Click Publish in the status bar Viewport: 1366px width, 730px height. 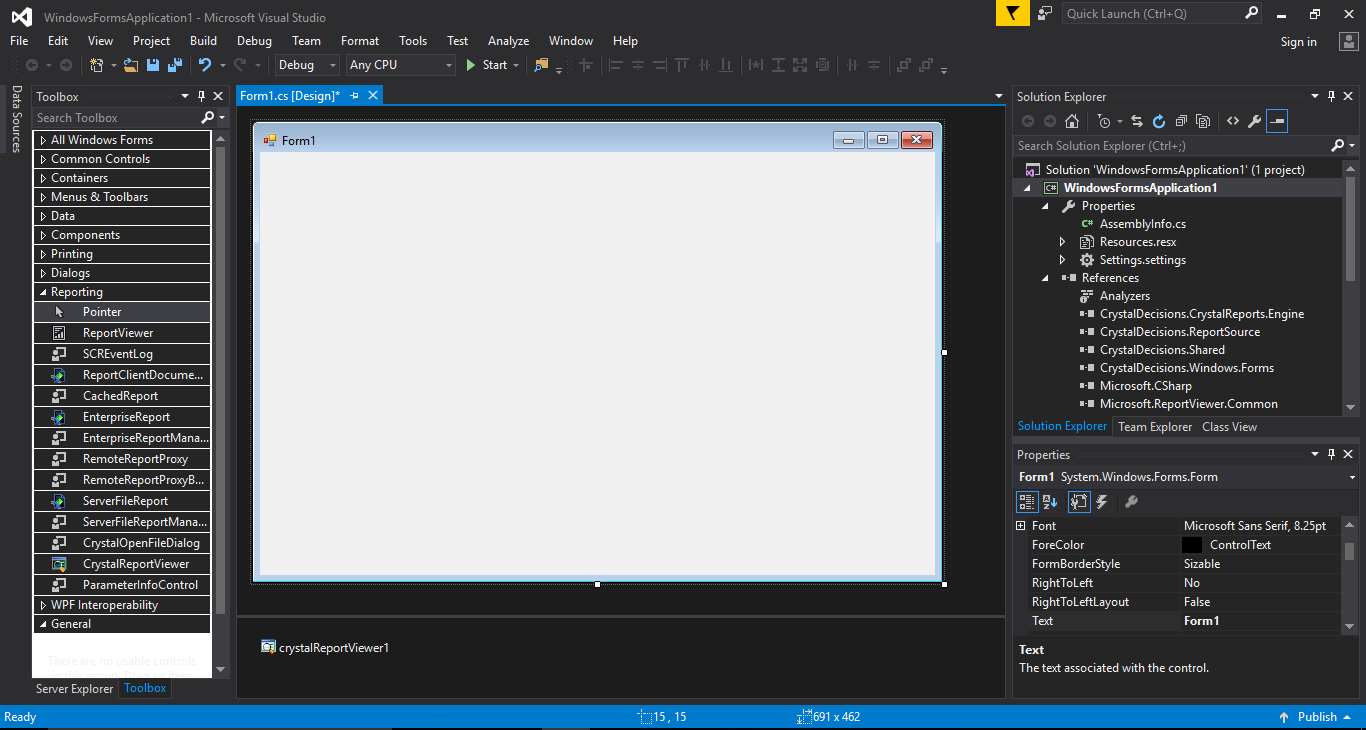1316,717
